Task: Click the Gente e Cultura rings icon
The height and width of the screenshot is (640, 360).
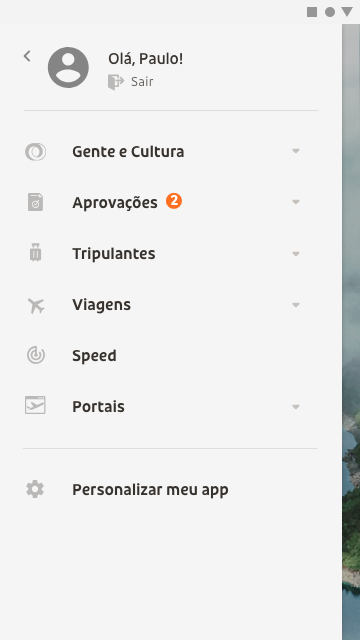Action: pos(36,152)
